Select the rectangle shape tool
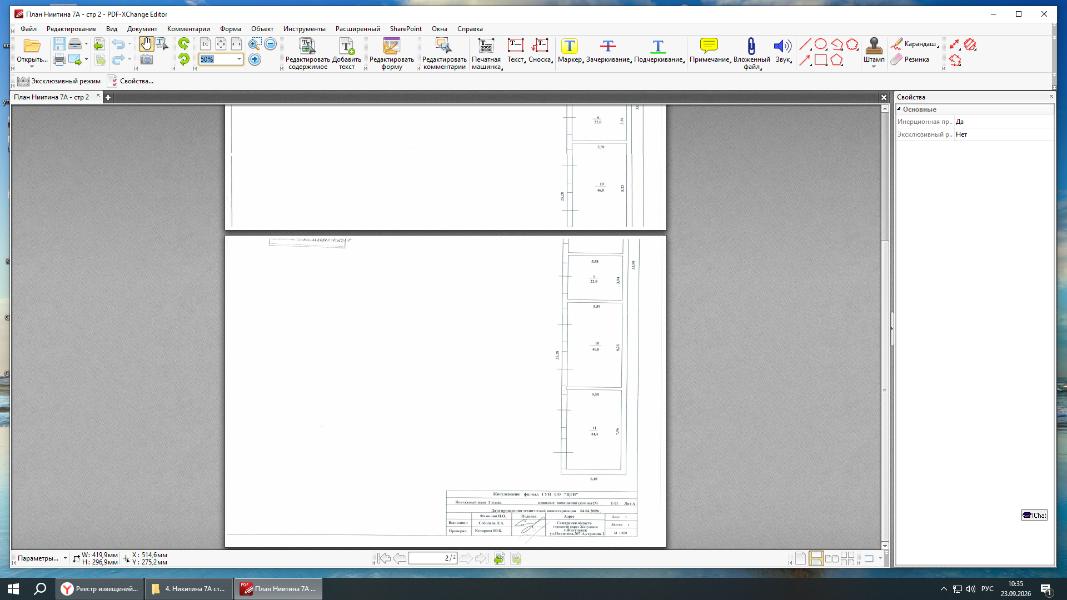 point(821,60)
